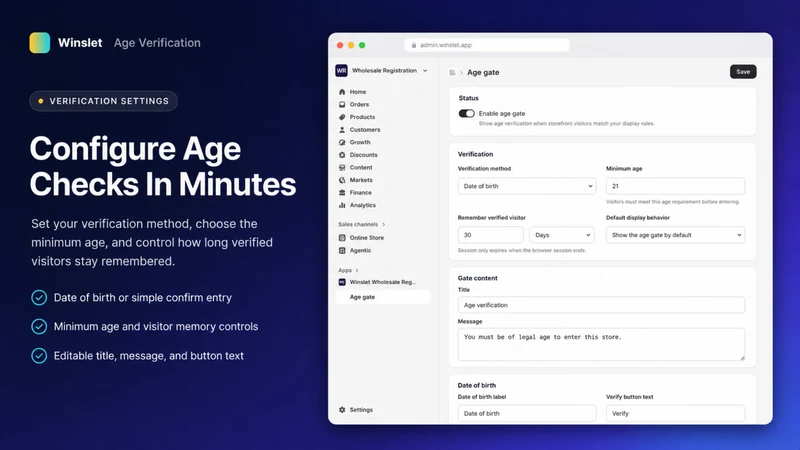
Task: Click the Analytics bar chart icon
Action: [x=342, y=205]
